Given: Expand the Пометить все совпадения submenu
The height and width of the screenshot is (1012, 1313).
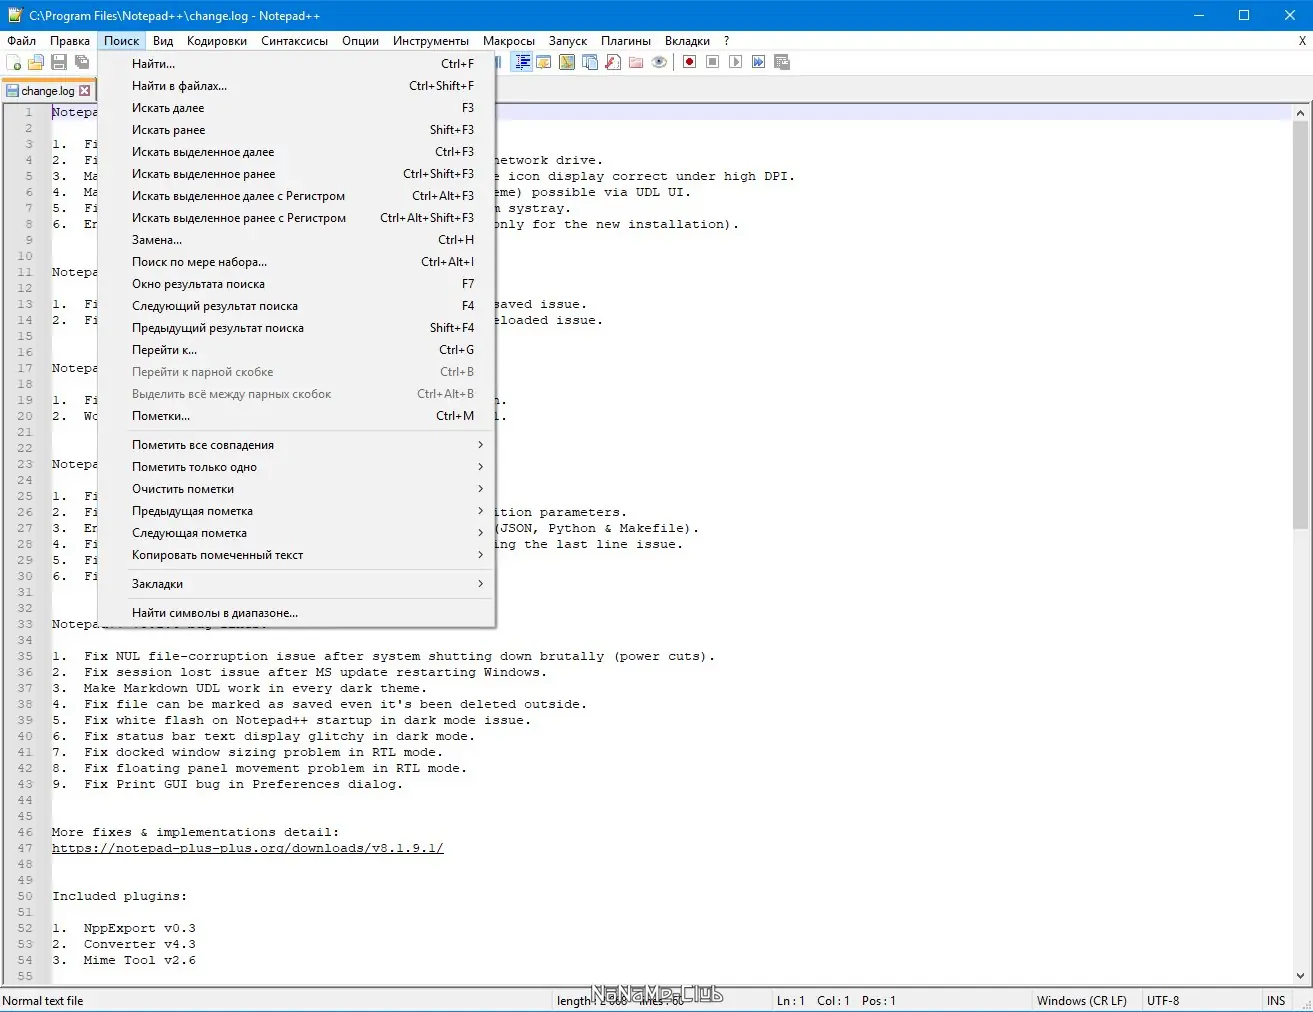Looking at the screenshot, I should tap(297, 445).
